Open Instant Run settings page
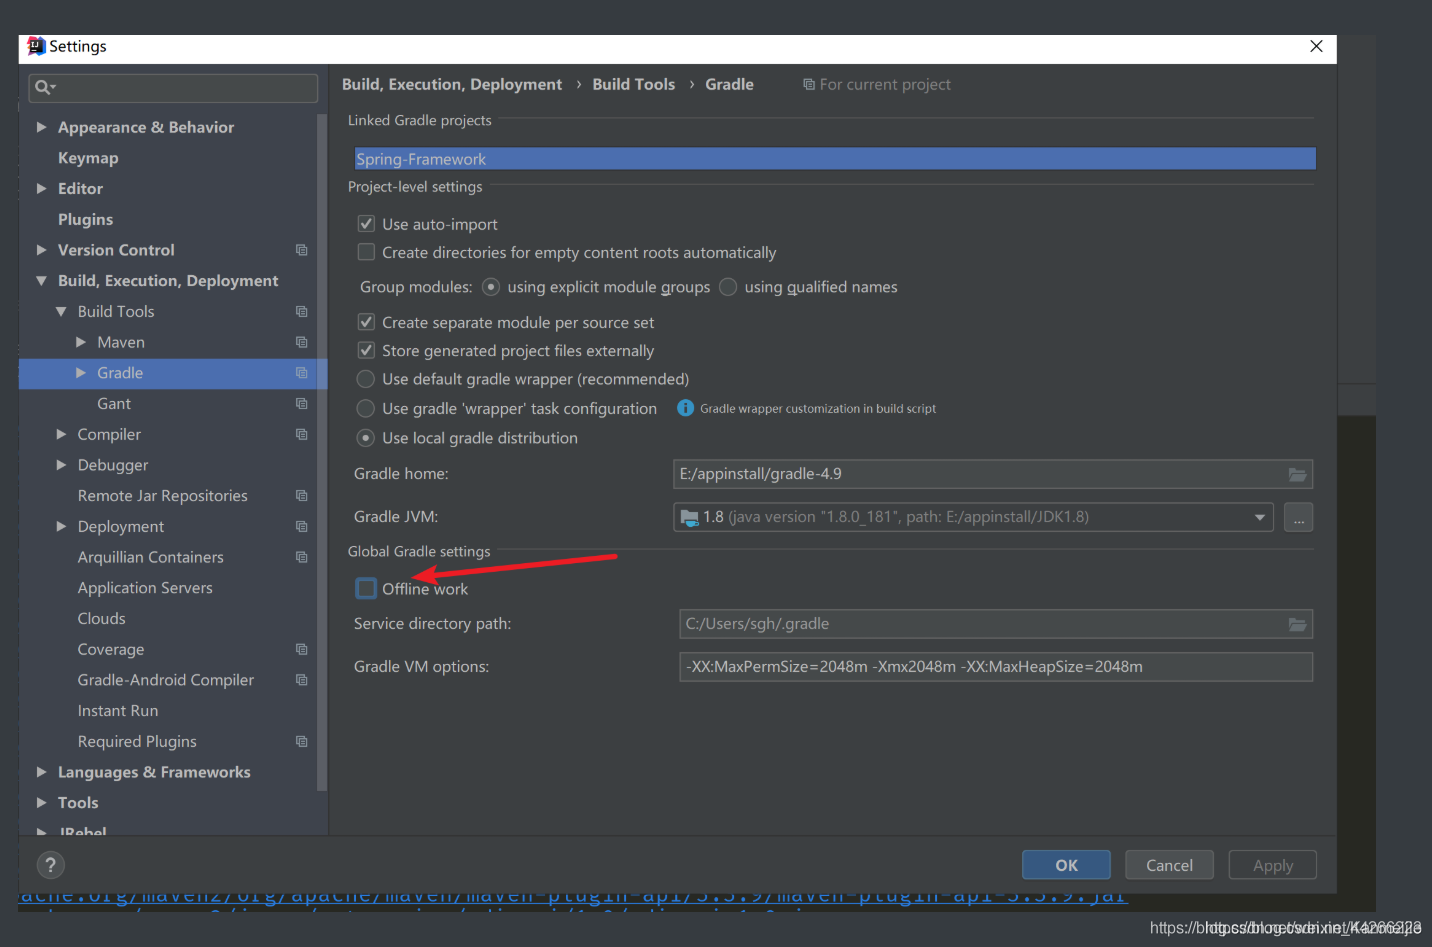The height and width of the screenshot is (947, 1432). [x=118, y=711]
